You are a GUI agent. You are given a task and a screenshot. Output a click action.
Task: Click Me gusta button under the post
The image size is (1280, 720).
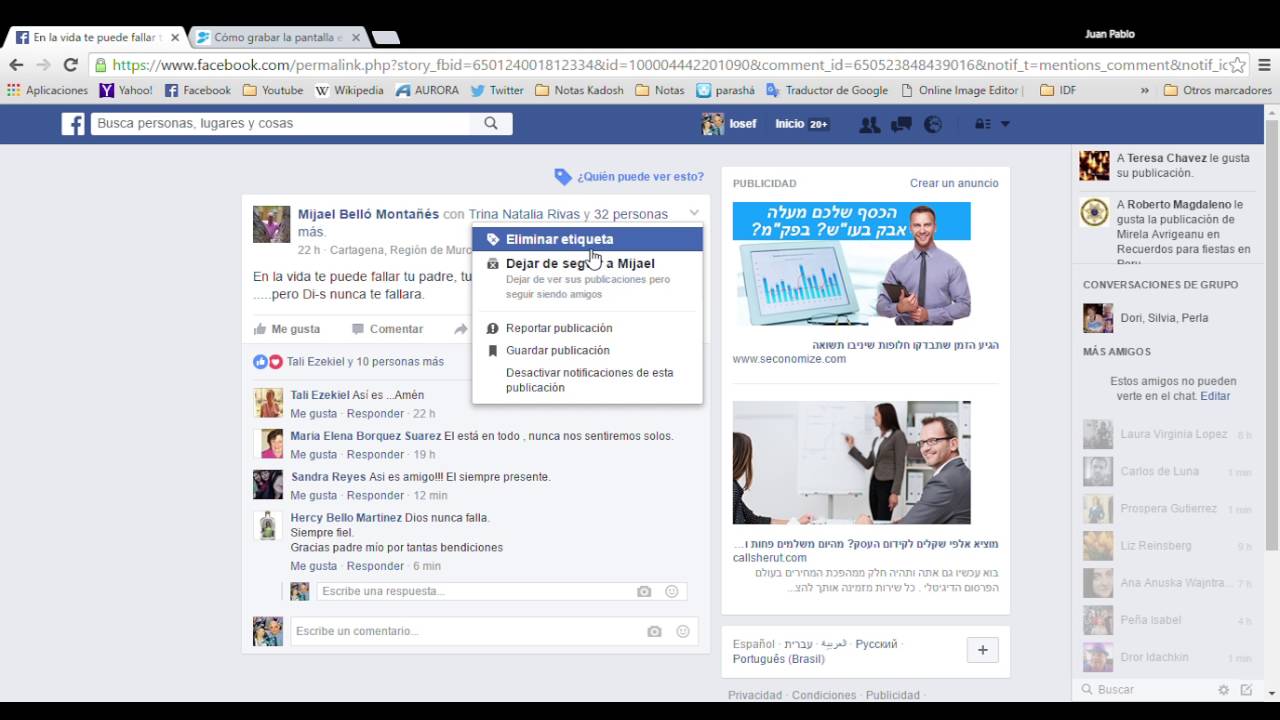pos(287,329)
